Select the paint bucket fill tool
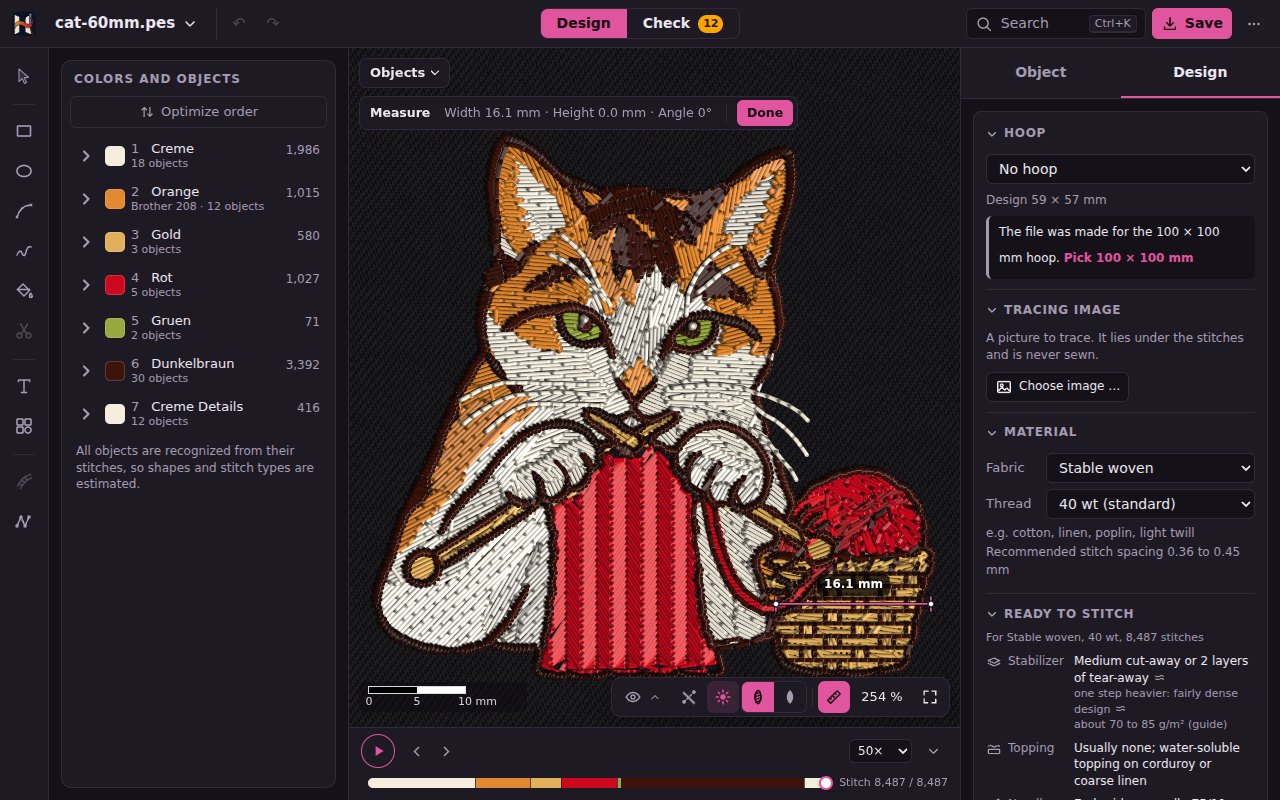 point(24,291)
